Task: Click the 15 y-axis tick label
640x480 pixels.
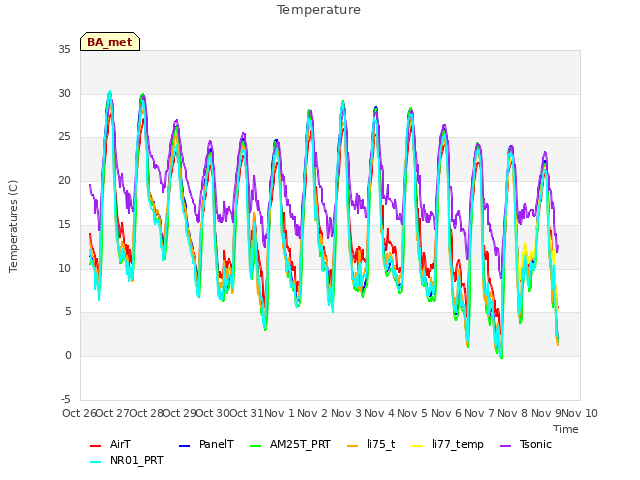Action: pyautogui.click(x=64, y=224)
